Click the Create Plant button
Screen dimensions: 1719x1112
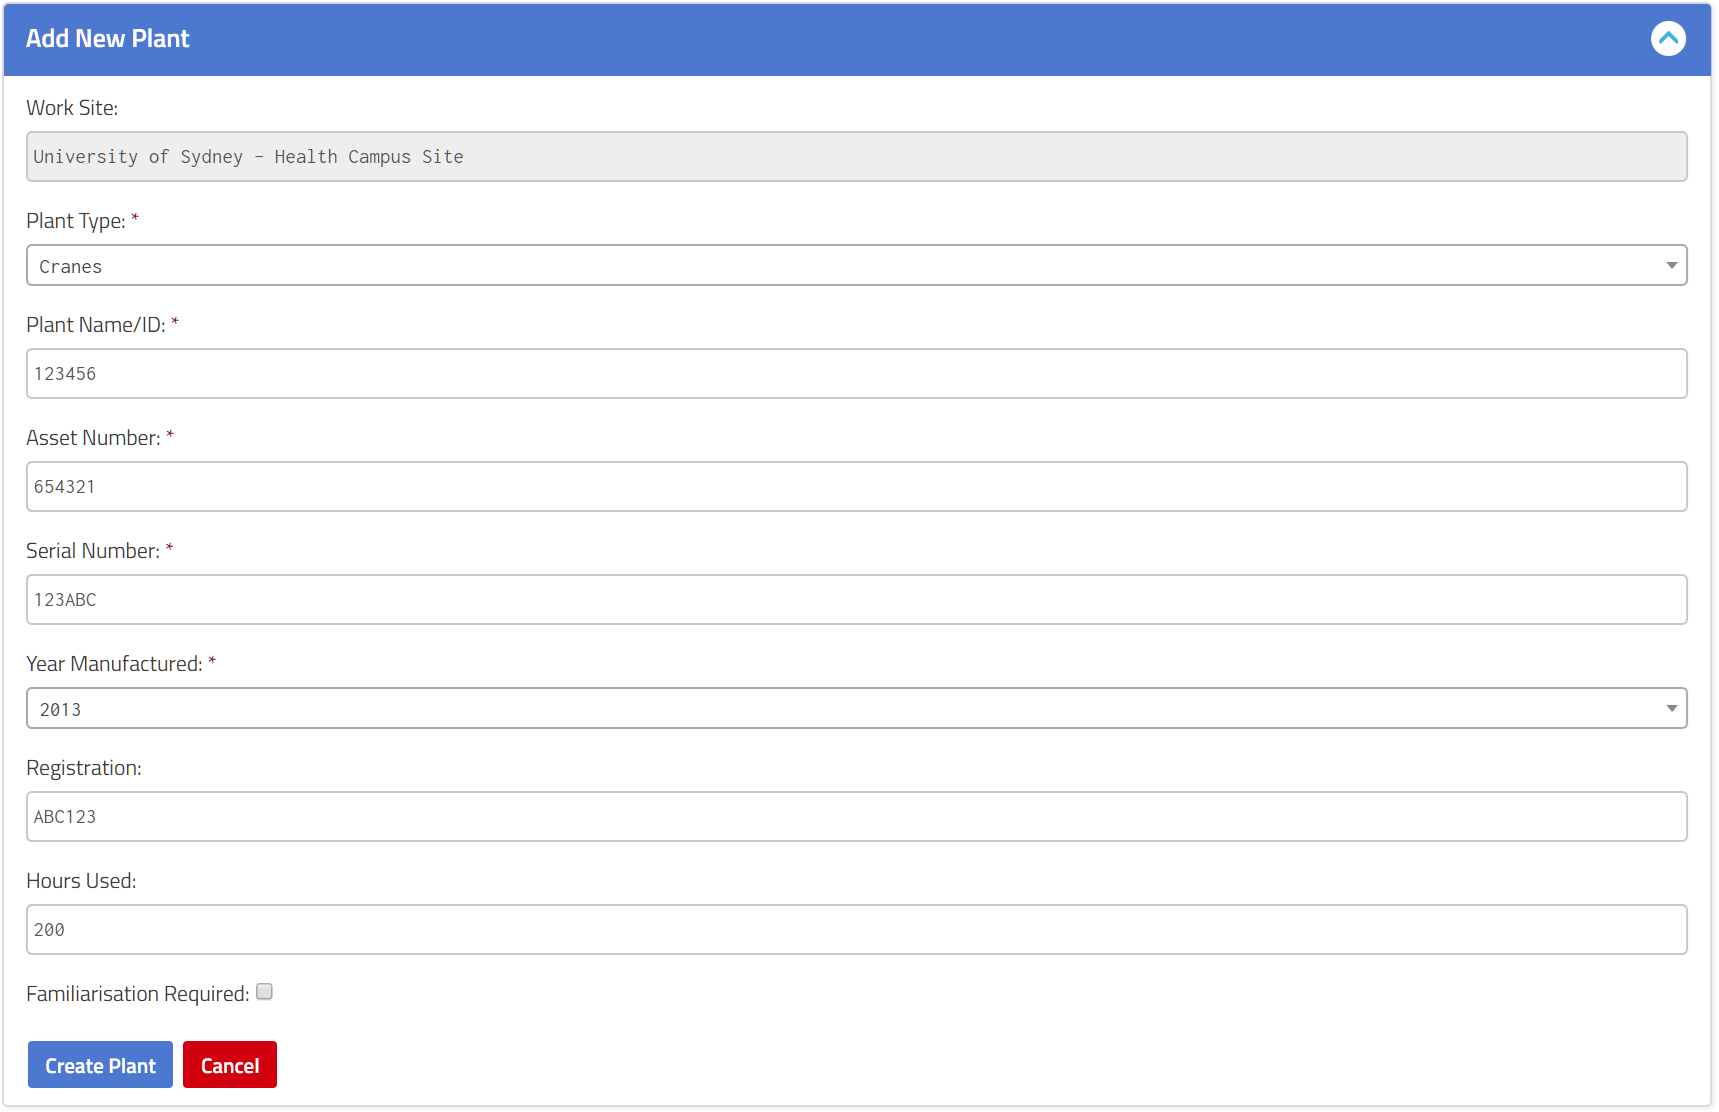100,1065
